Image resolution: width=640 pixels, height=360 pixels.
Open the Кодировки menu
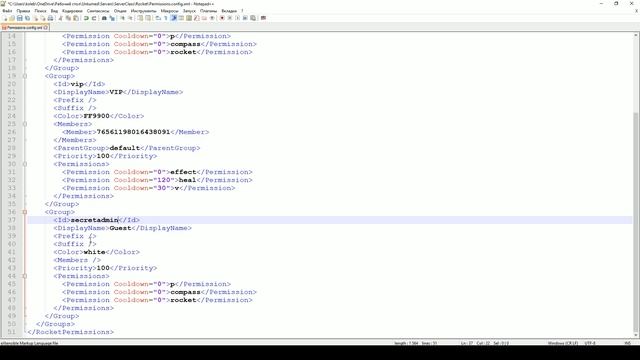tap(72, 11)
